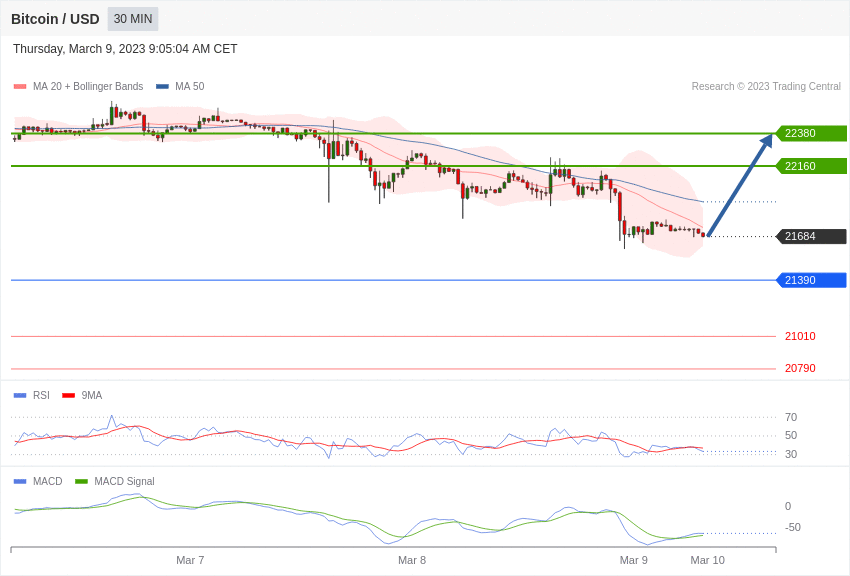This screenshot has width=850, height=576.
Task: Click the RSI axis value 70
Action: coord(791,417)
